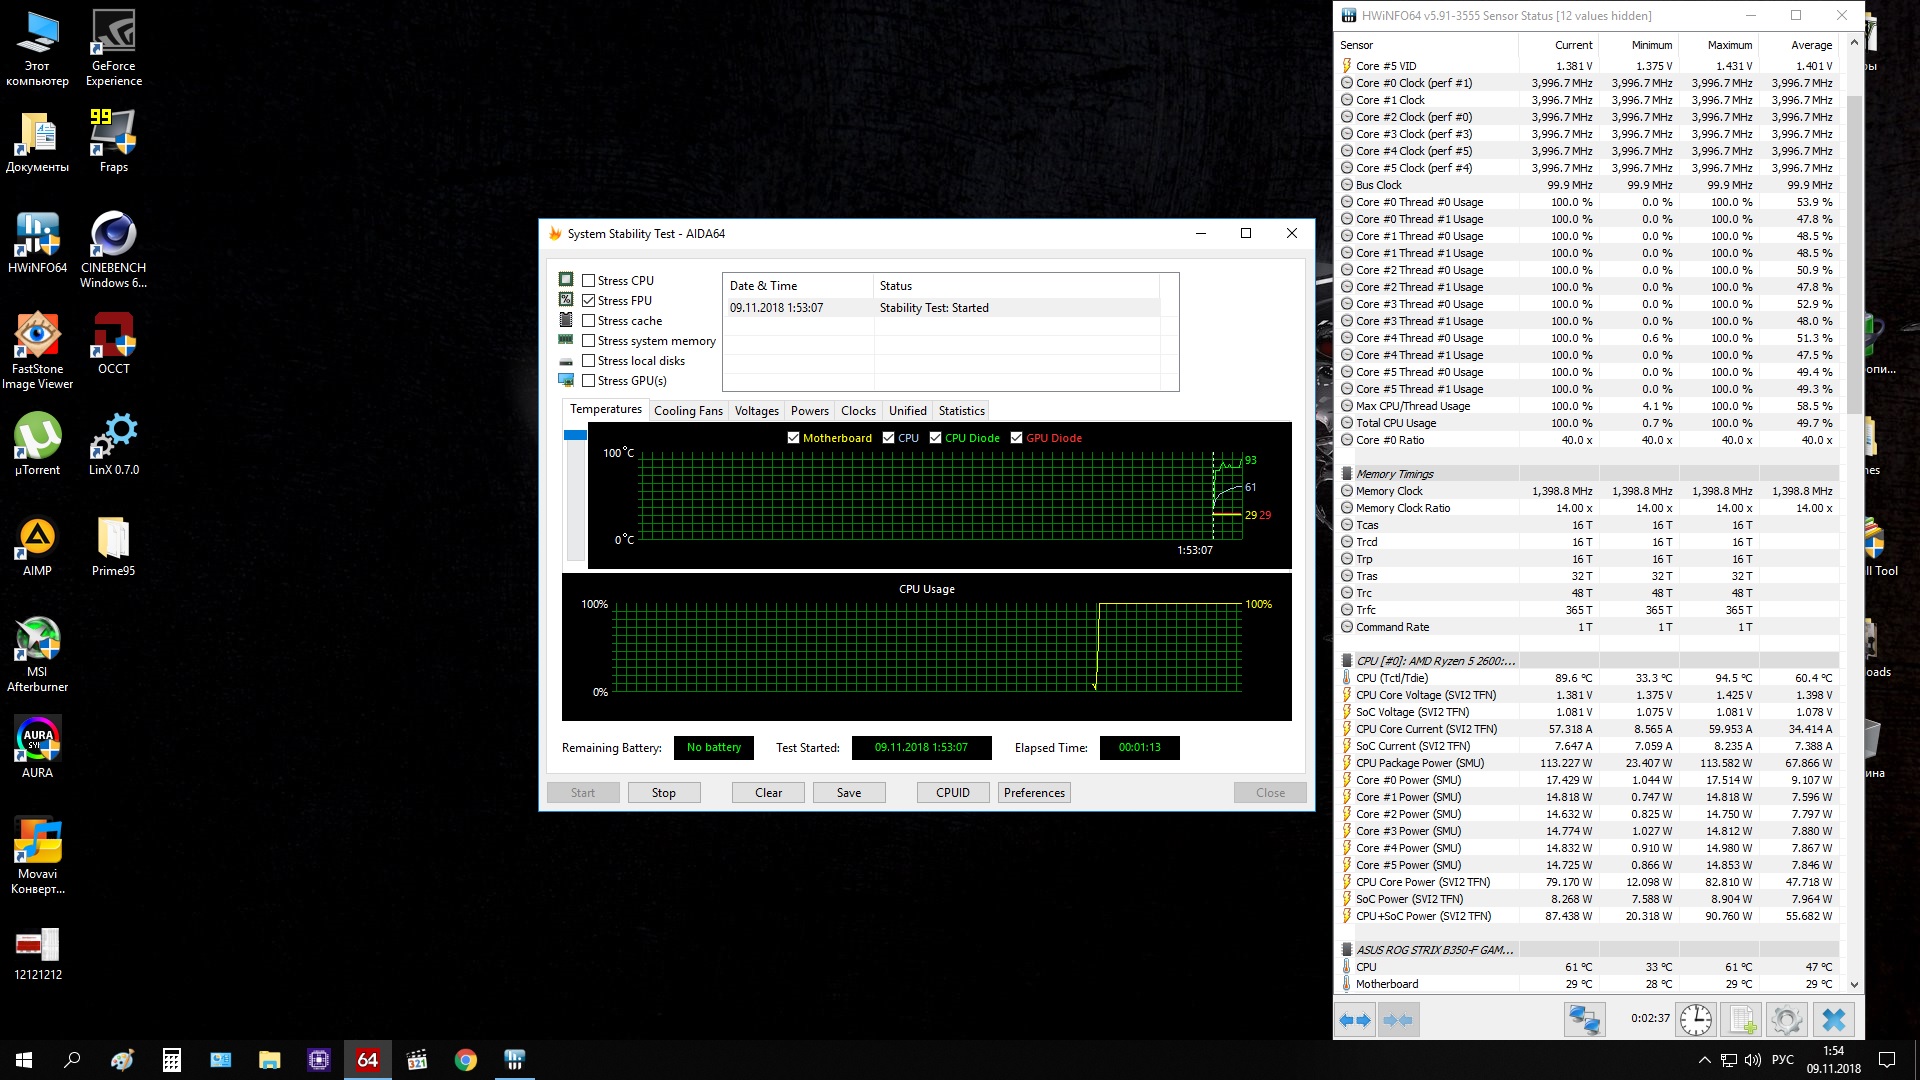Reset sensor timer with clock icon
The width and height of the screenshot is (1920, 1080).
pos(1695,1020)
